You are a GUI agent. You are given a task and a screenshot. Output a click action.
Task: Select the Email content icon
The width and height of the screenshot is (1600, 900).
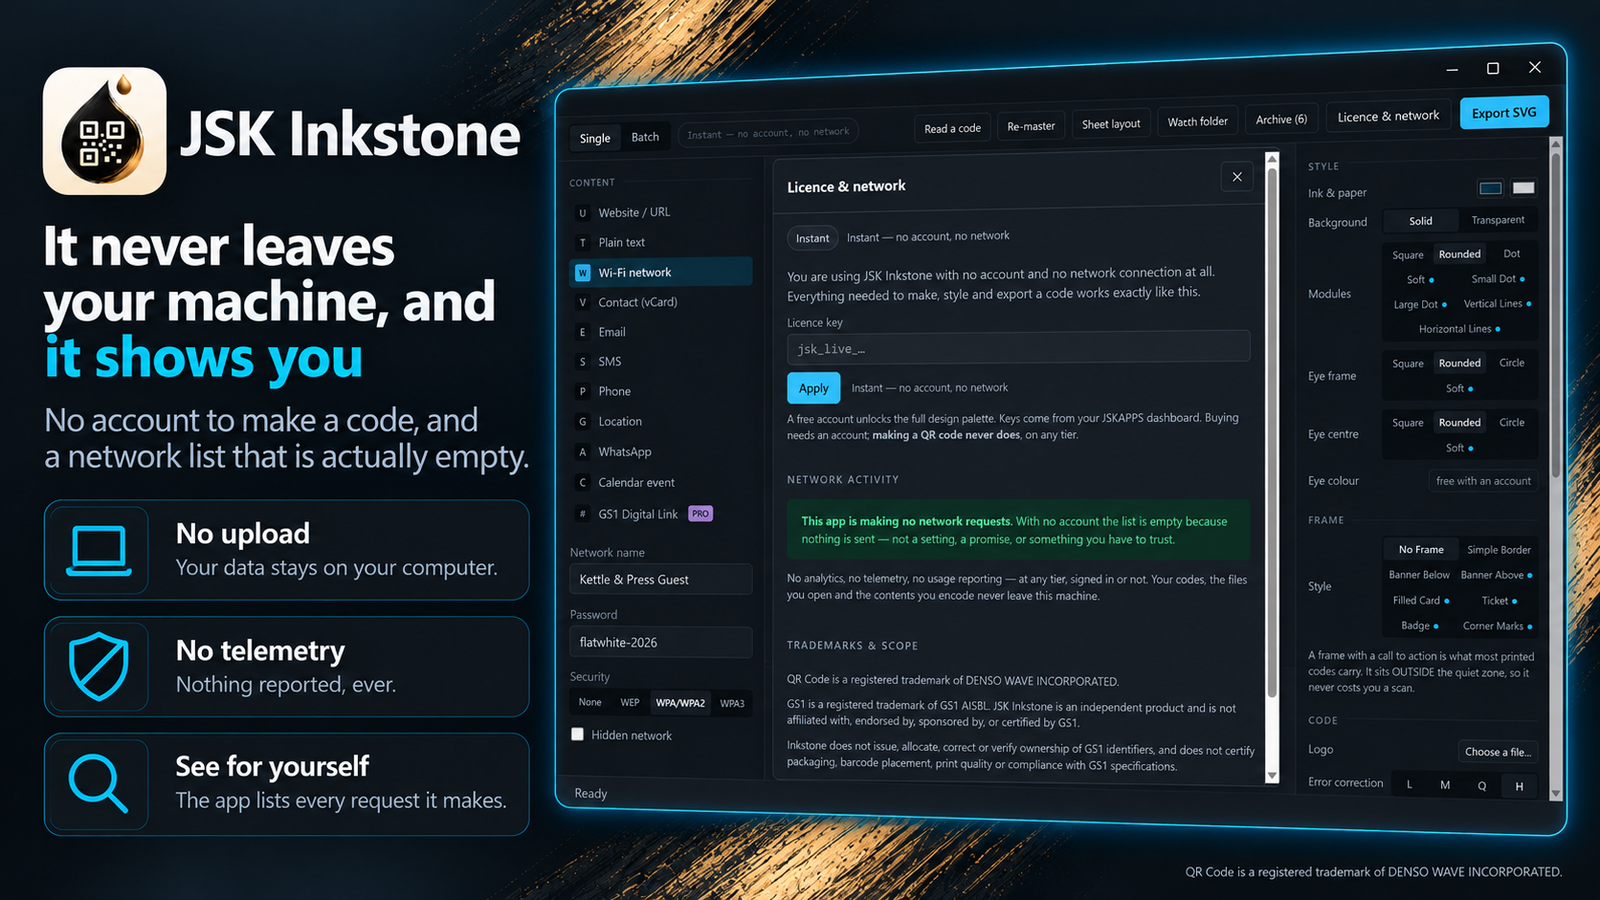[x=583, y=332]
